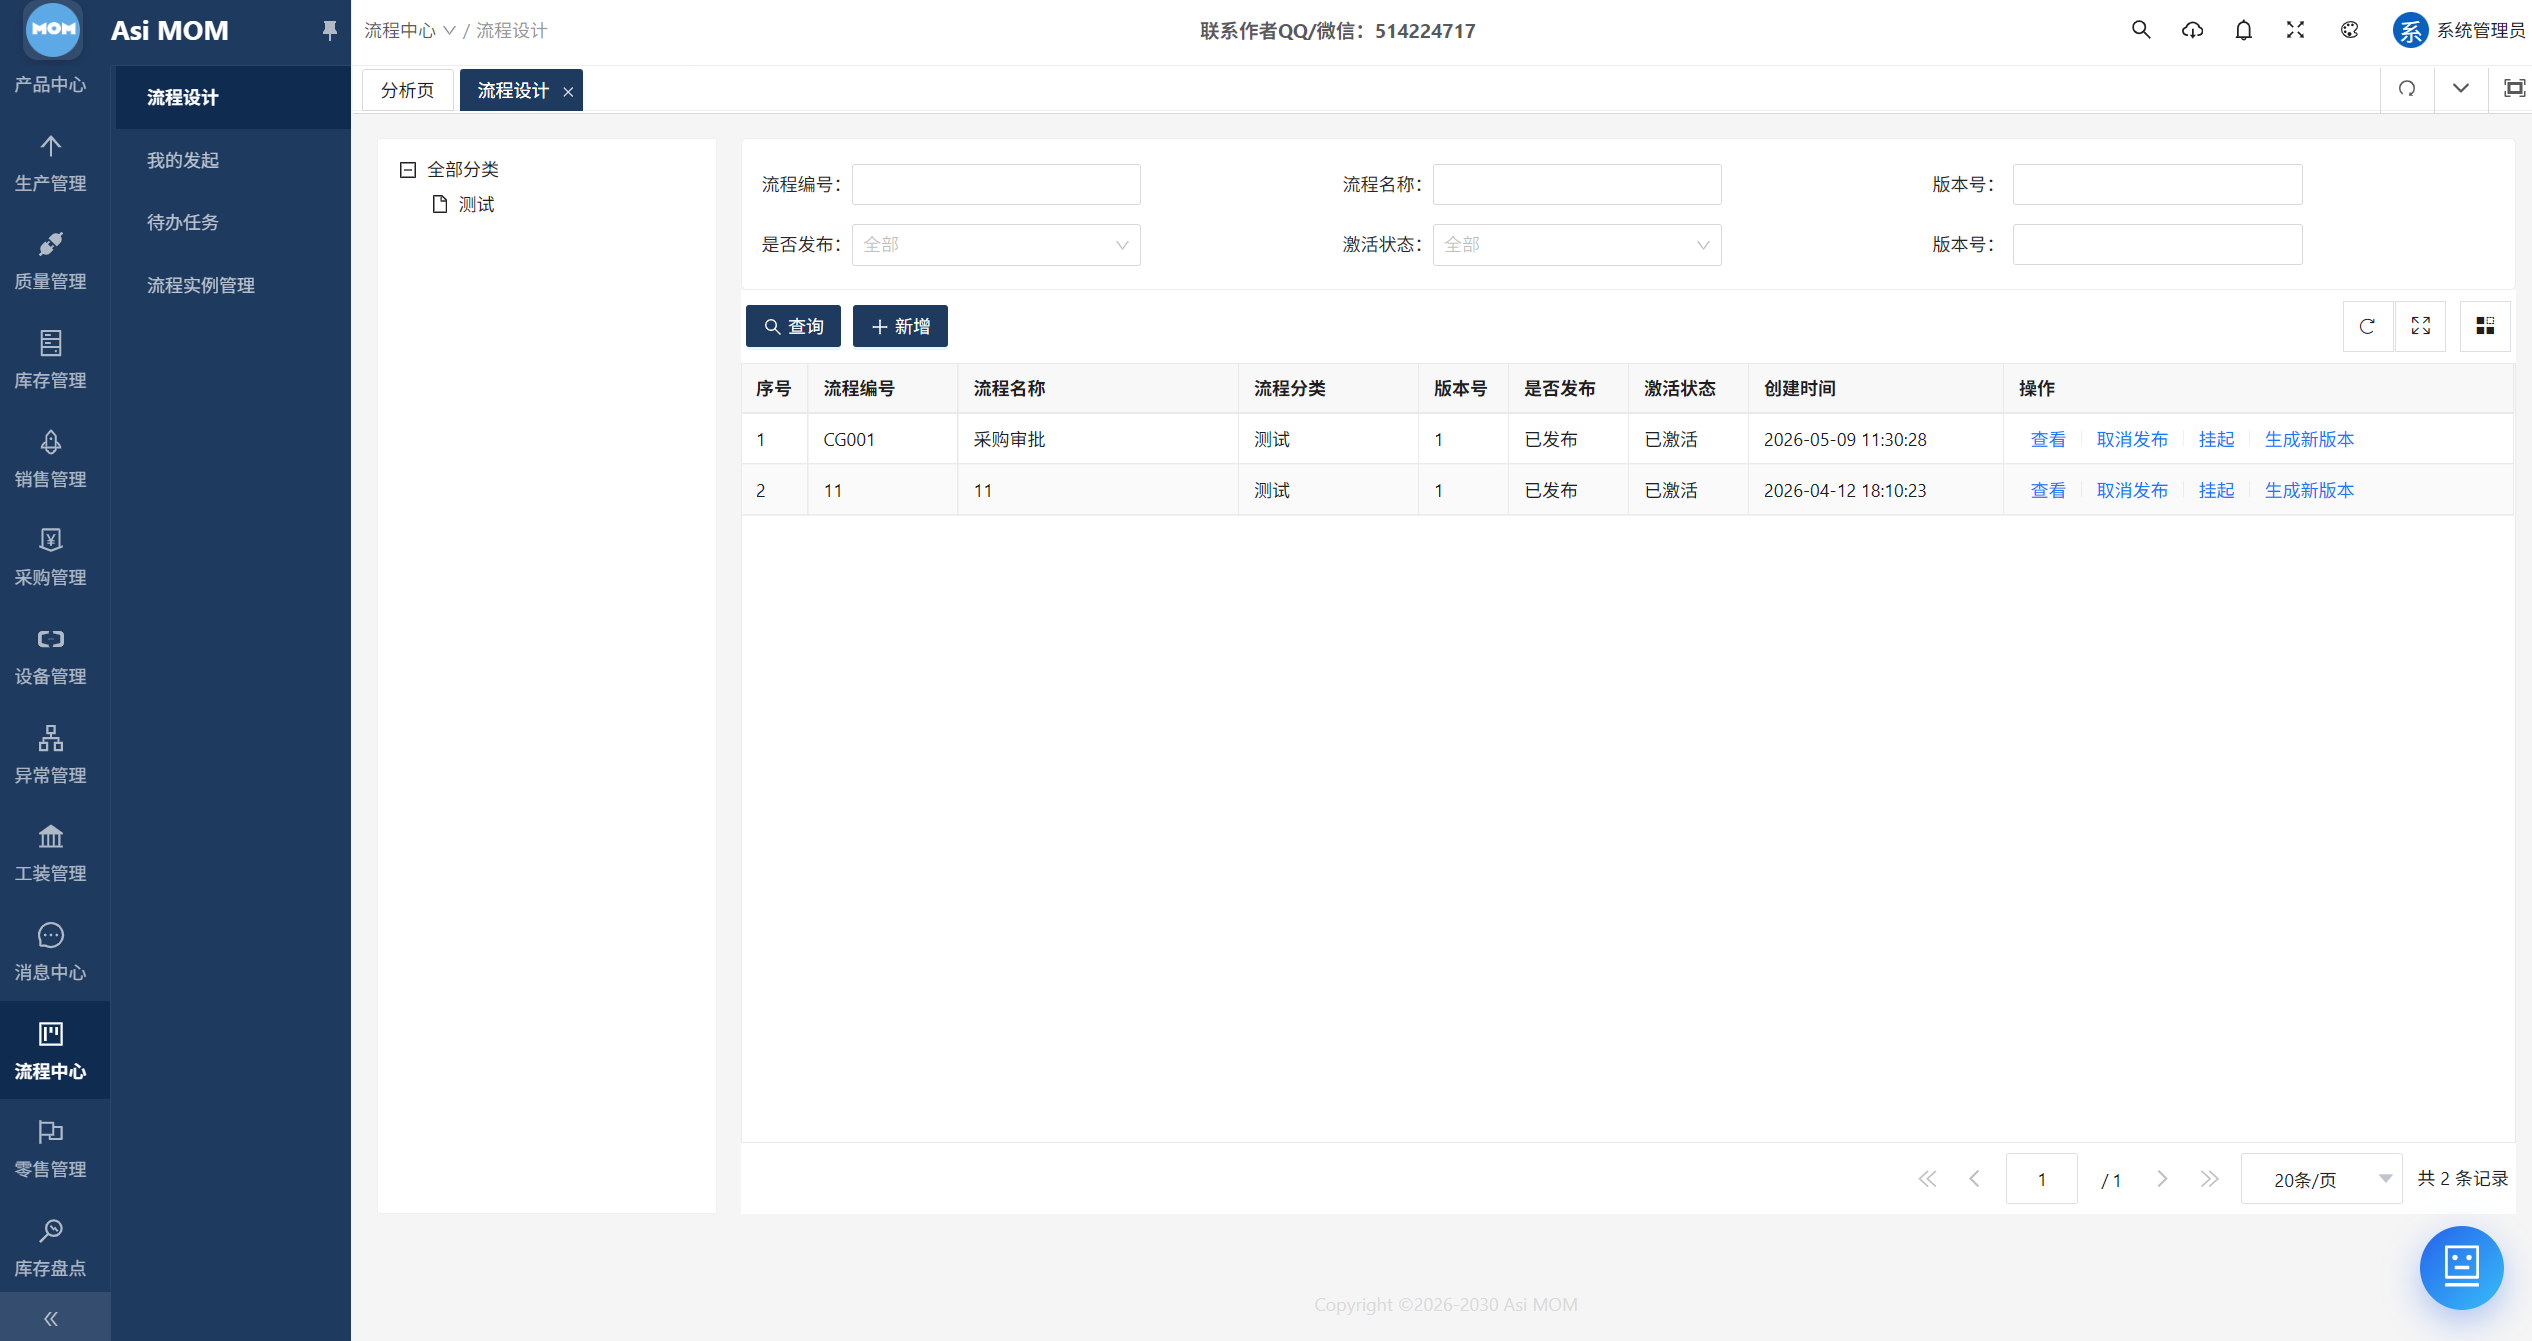Open the 激活状态 dropdown
This screenshot has width=2532, height=1341.
(1576, 245)
